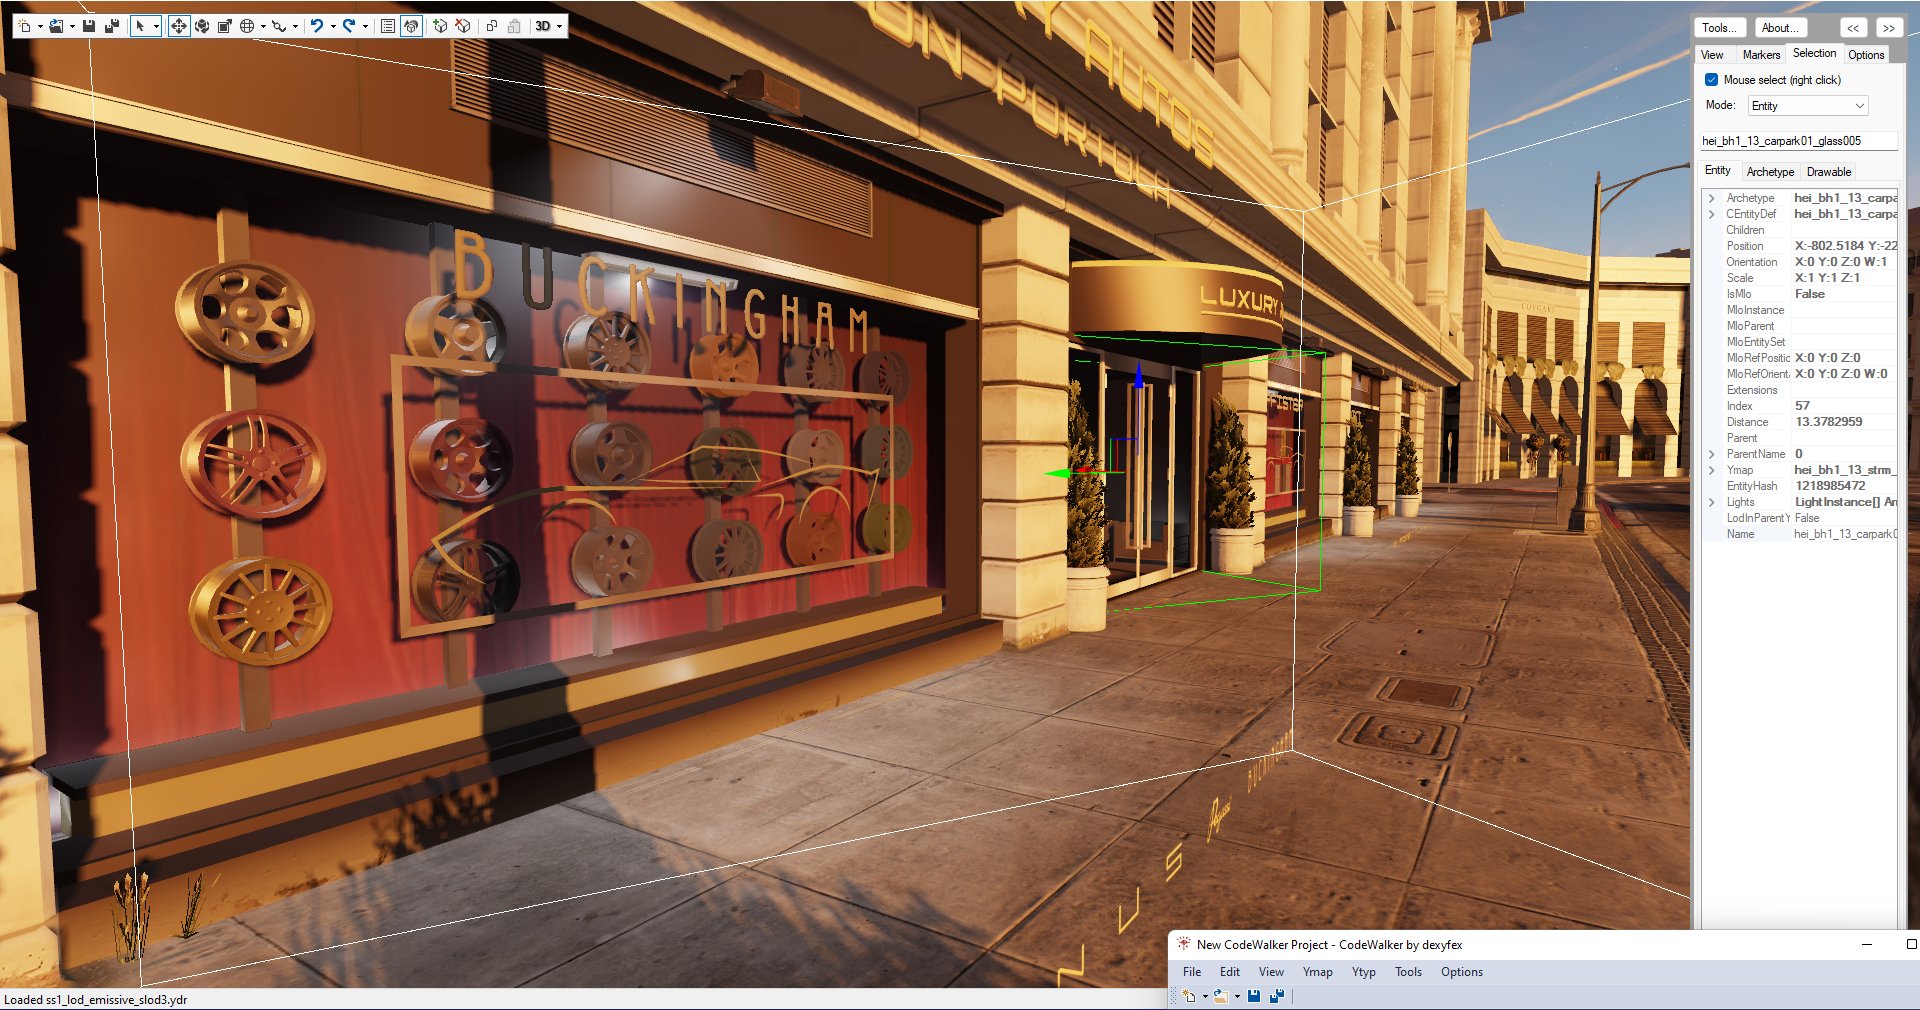Open the info window list icon
Screen dimensions: 1920x1010
point(388,26)
